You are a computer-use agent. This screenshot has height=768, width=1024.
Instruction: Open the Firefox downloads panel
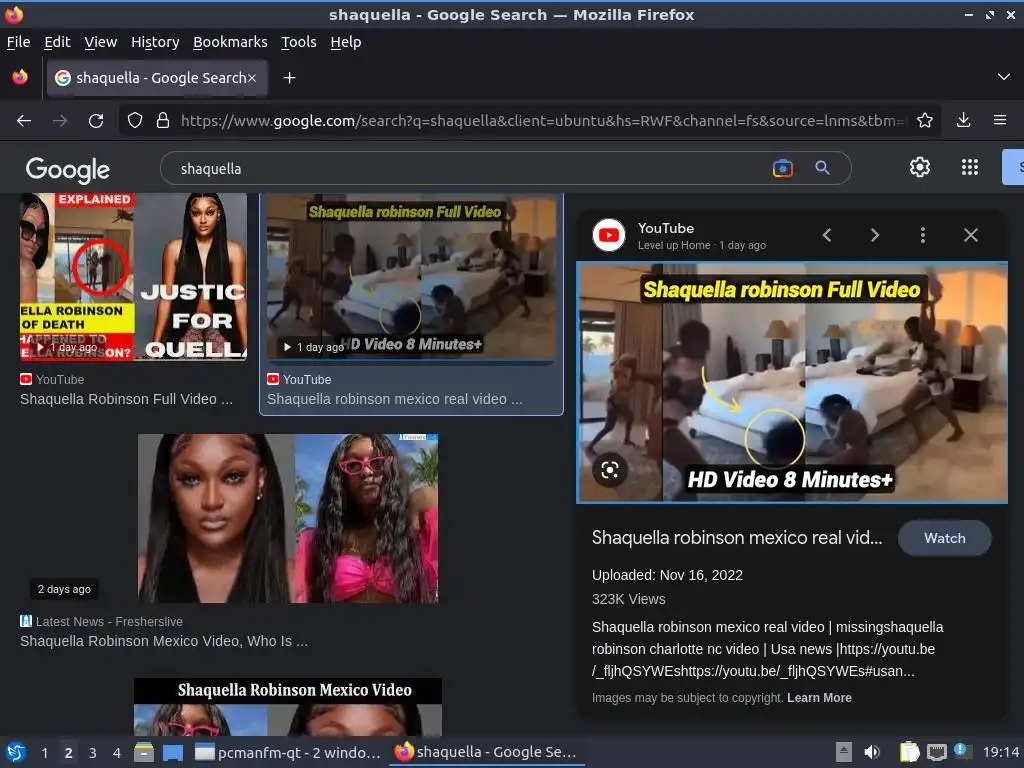[x=963, y=120]
